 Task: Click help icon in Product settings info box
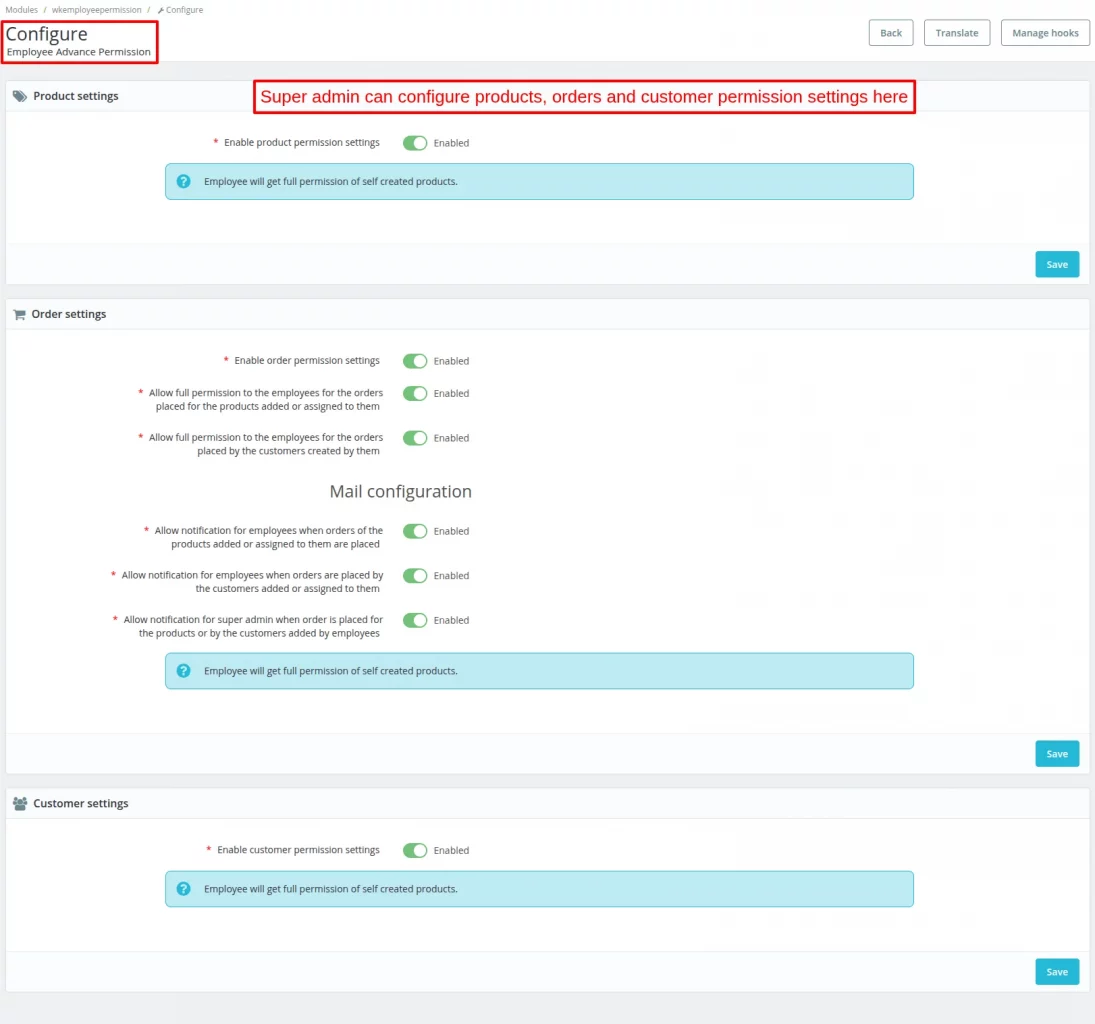pos(184,182)
